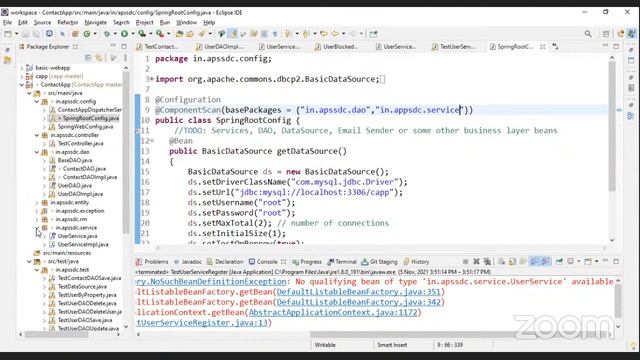This screenshot has width=640, height=360.
Task: Click the Search magnifier in toolbar
Action: 588,34
